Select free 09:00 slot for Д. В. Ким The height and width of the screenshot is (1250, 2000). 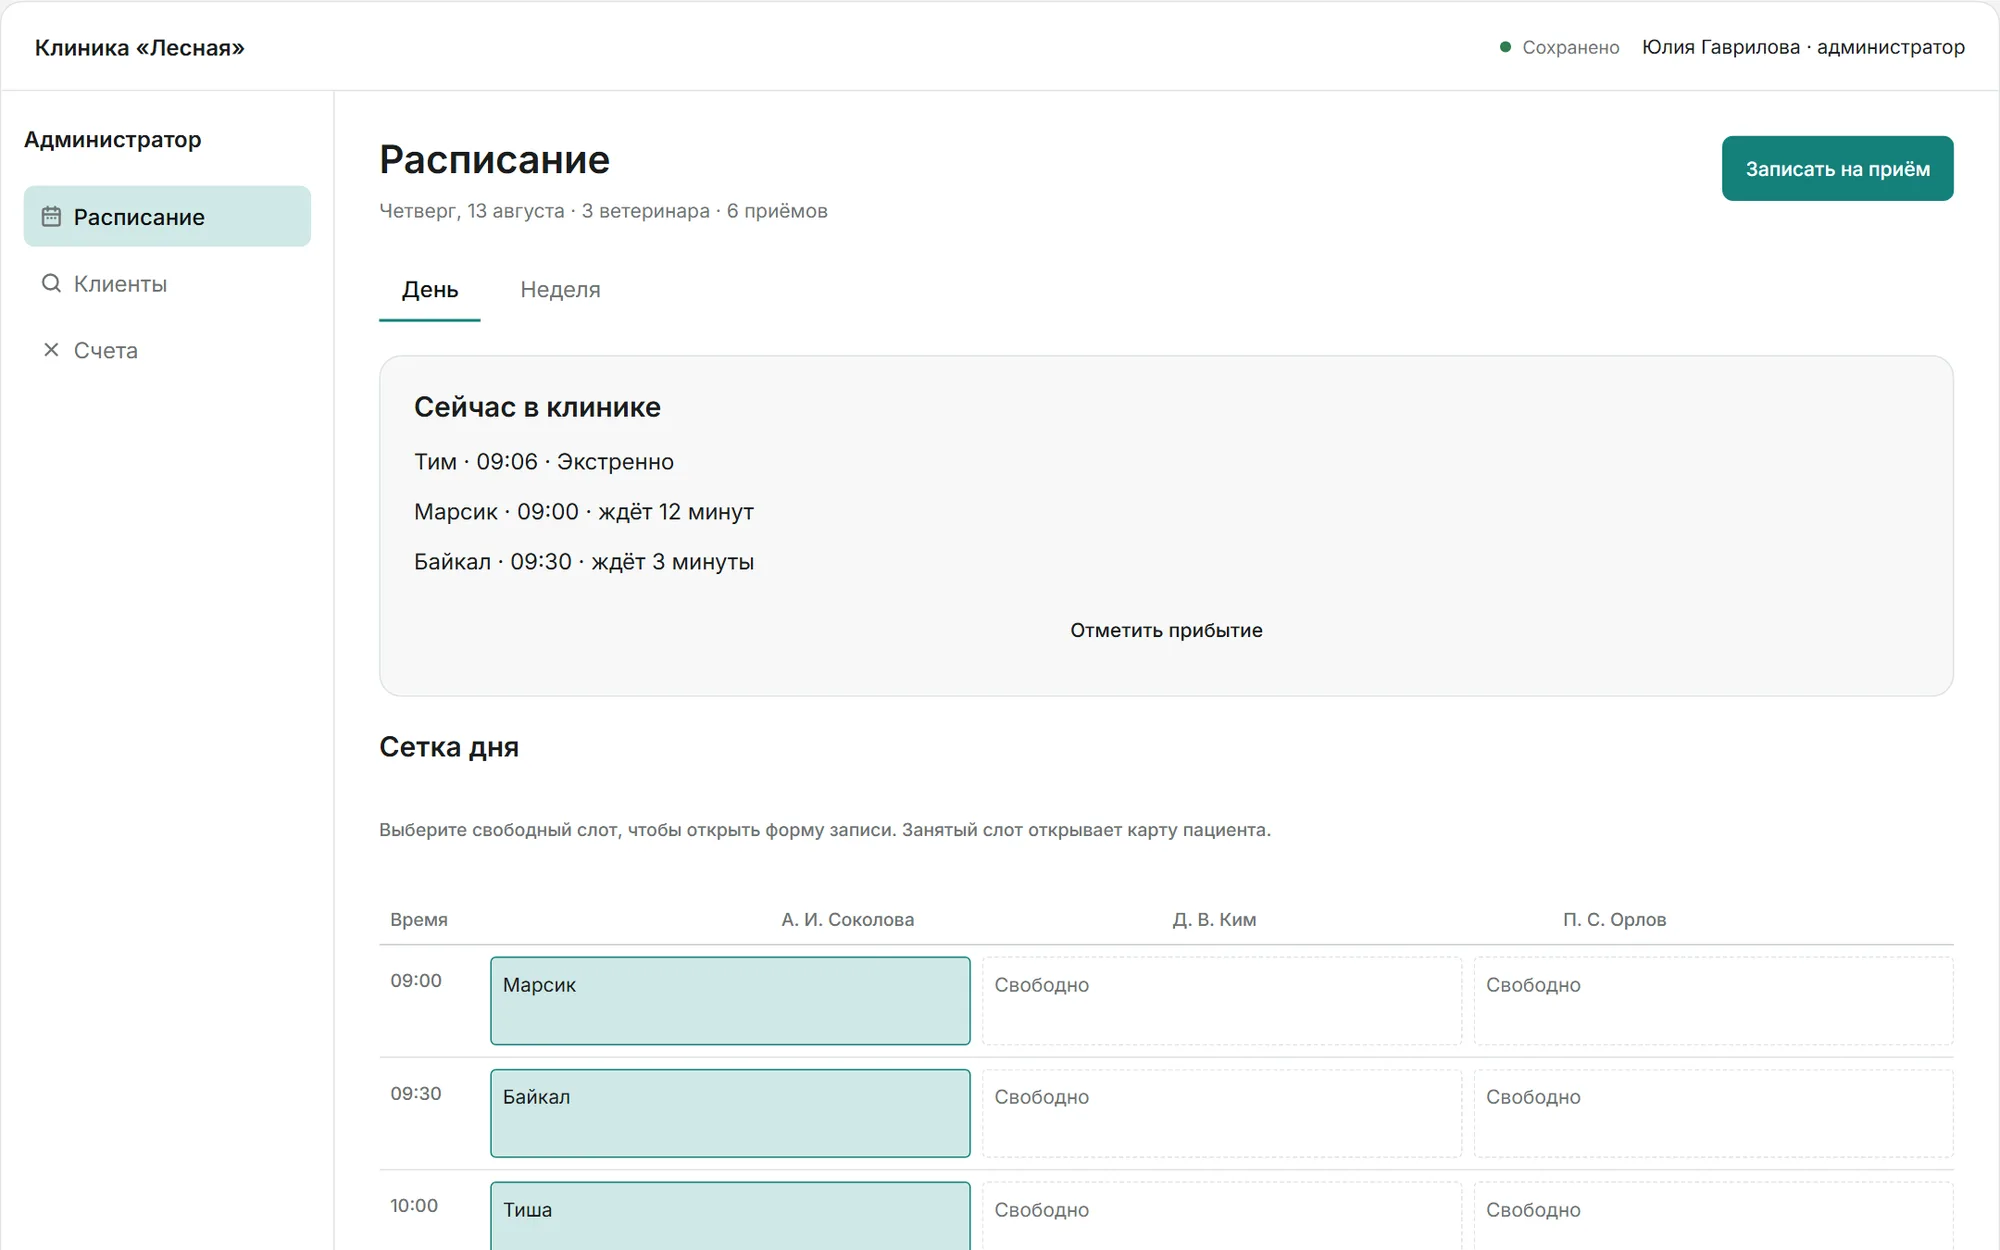point(1222,1001)
